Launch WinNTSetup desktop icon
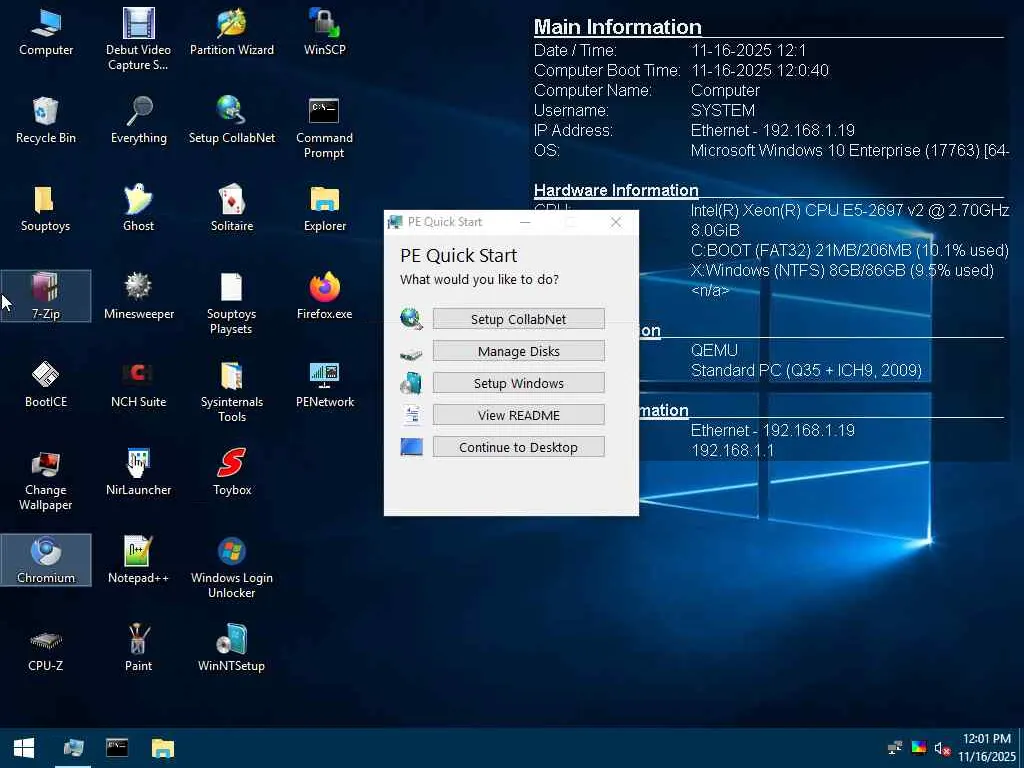Viewport: 1024px width, 768px height. pos(232,648)
